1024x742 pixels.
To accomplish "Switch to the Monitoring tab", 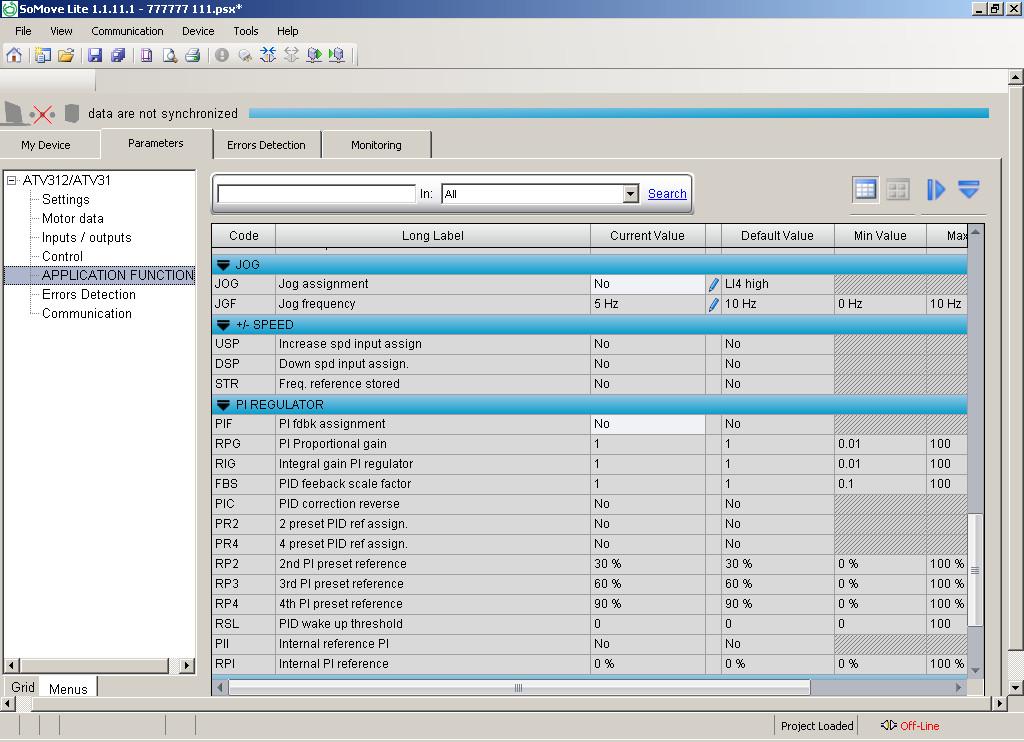I will (376, 145).
